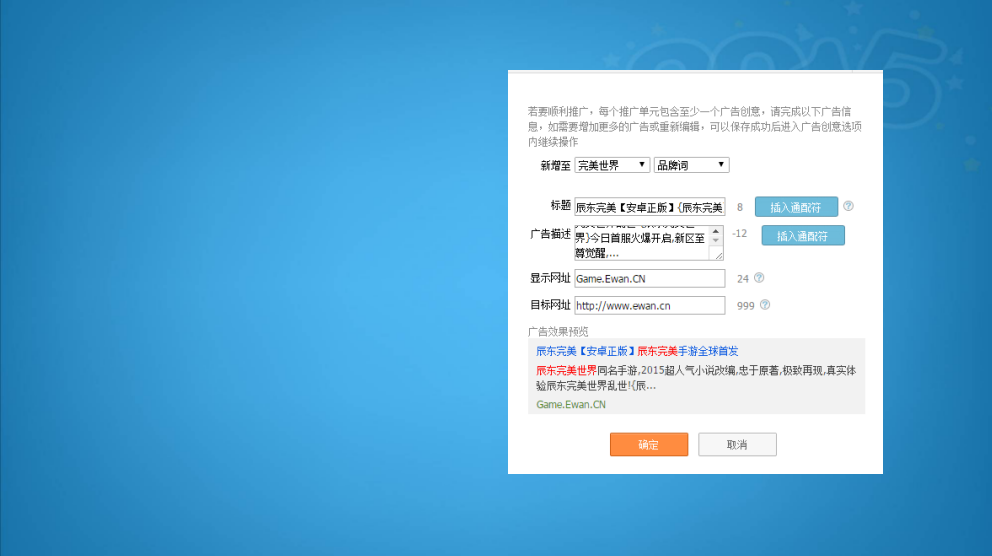This screenshot has width=992, height=556.
Task: Click help icon beside display URL field
Action: (759, 278)
